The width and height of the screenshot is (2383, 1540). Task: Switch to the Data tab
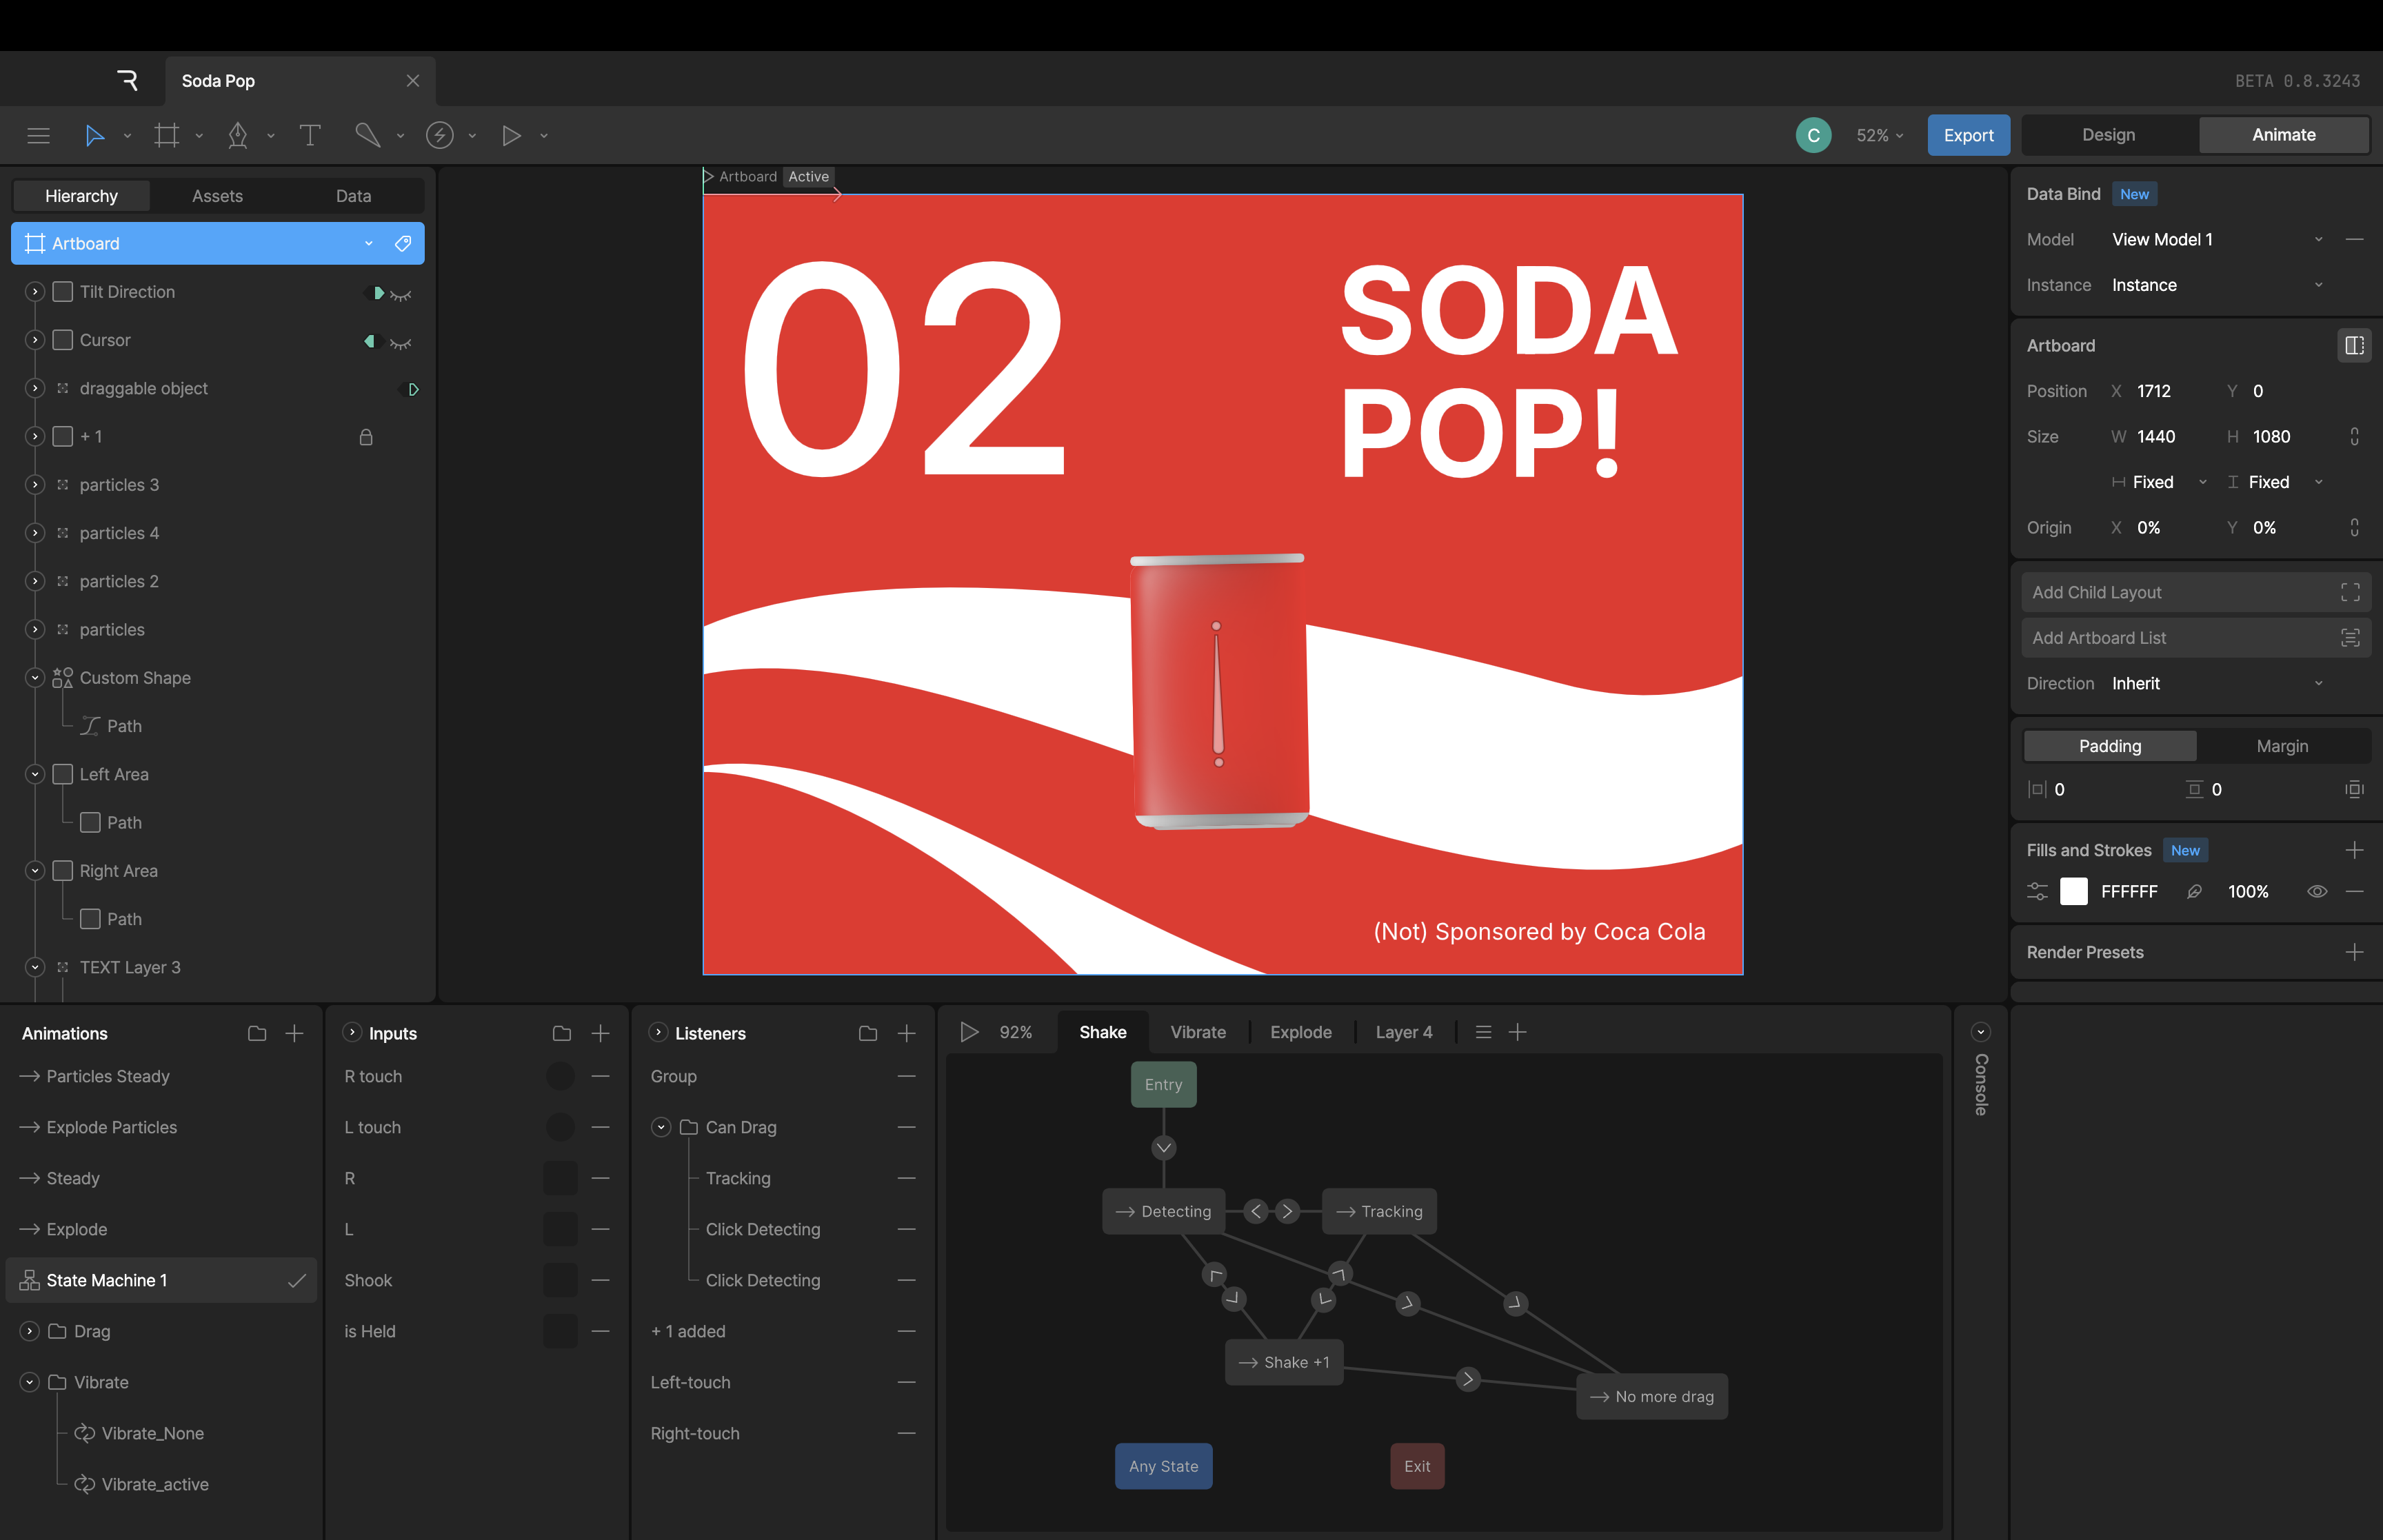point(353,196)
